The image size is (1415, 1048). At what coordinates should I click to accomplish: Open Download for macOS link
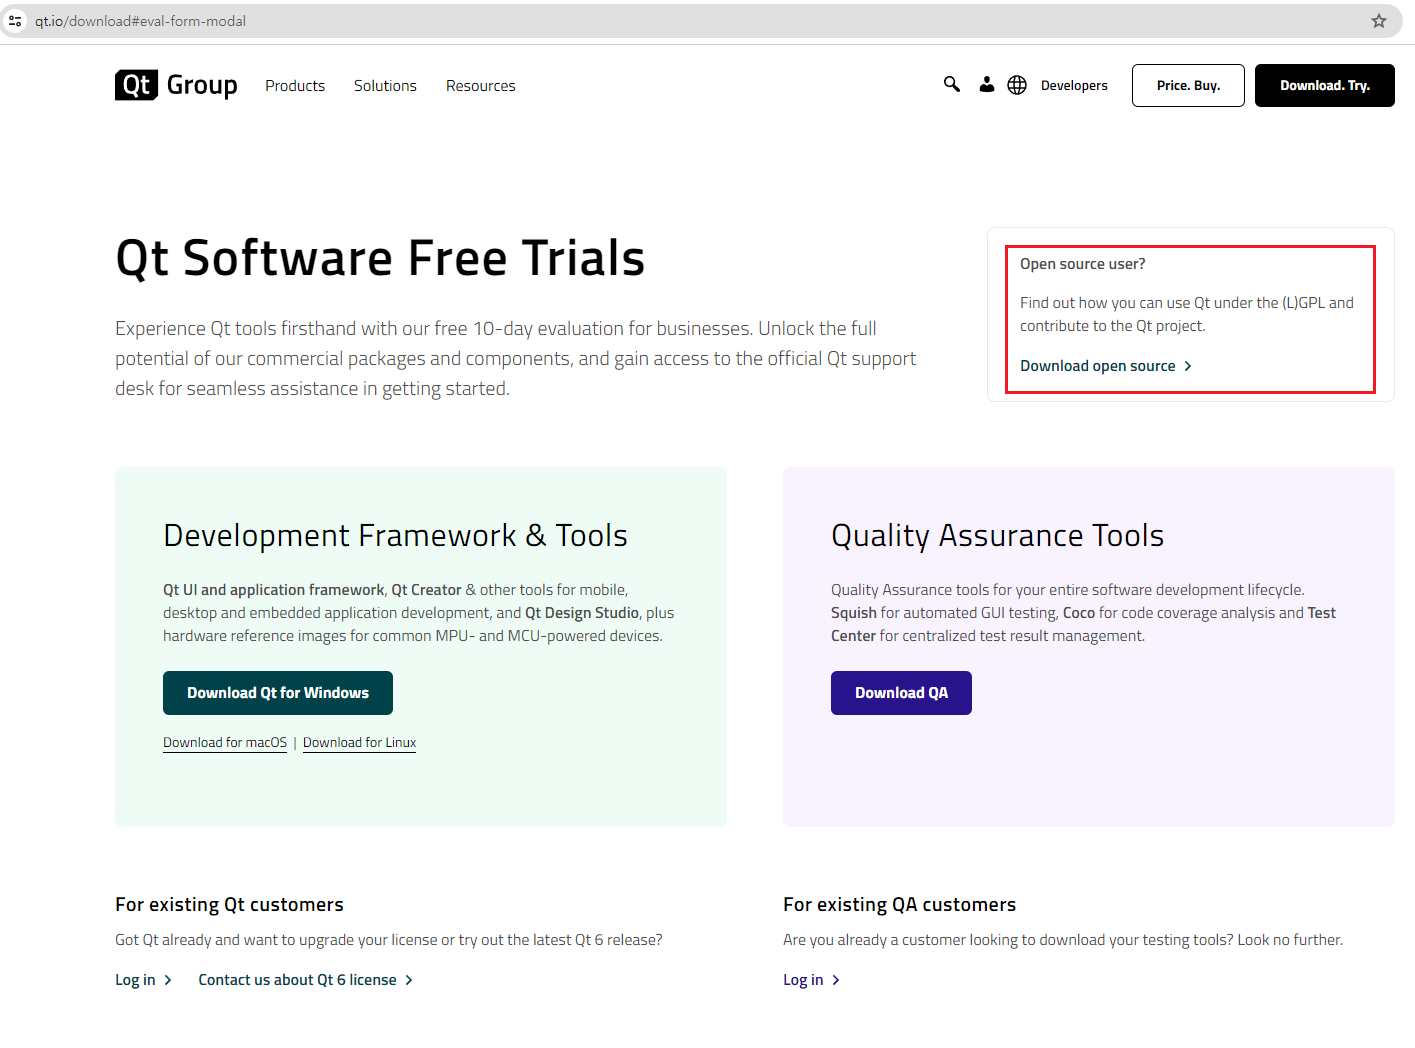tap(225, 743)
